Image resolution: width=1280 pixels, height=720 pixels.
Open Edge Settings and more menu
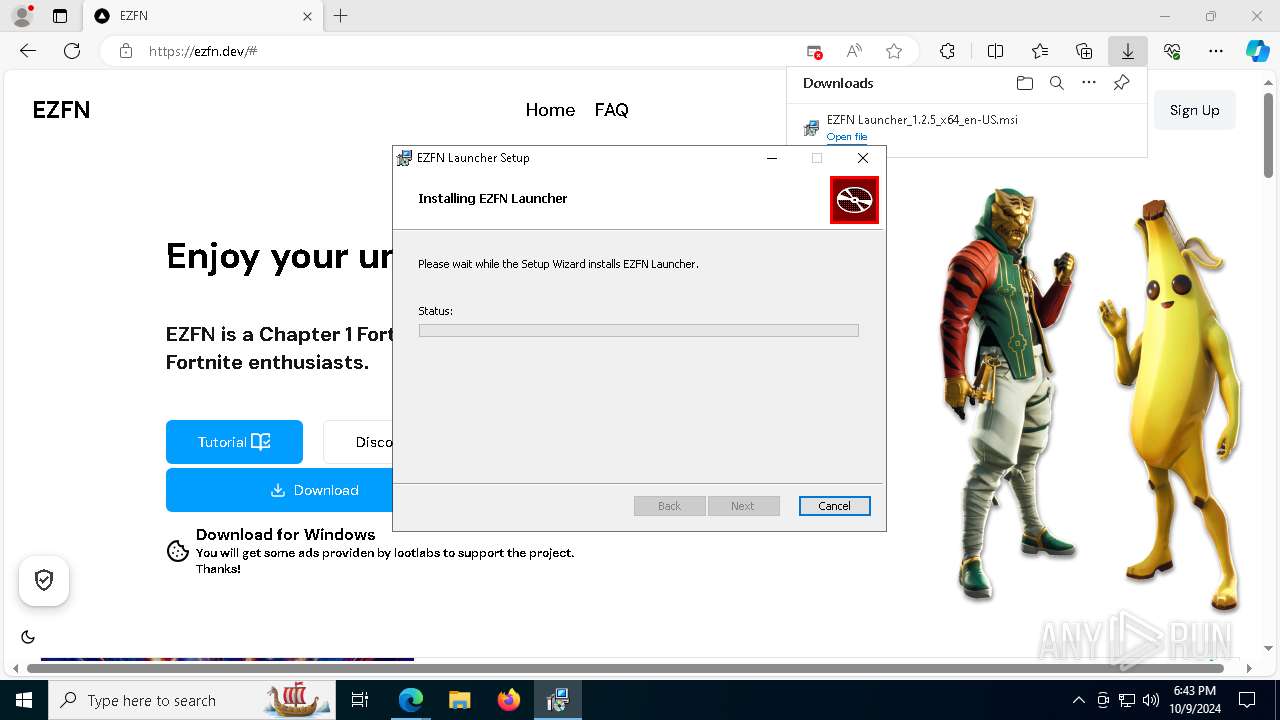click(x=1216, y=51)
